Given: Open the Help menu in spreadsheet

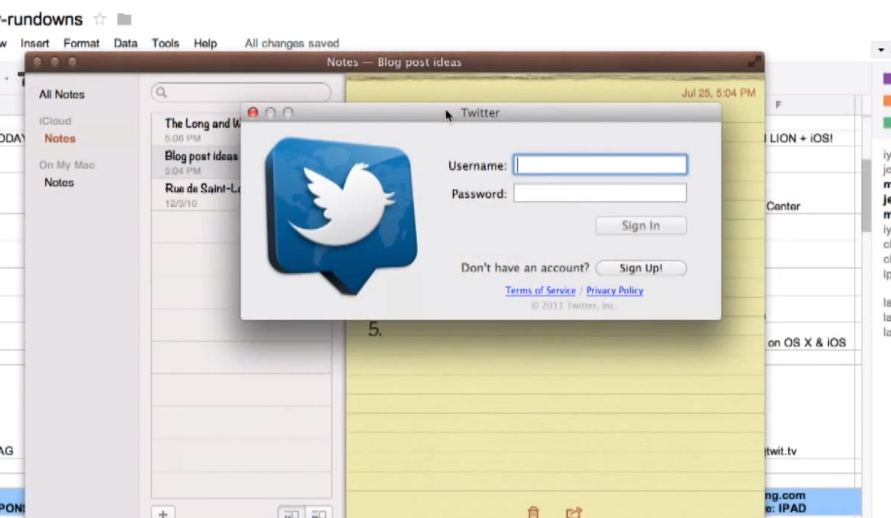Looking at the screenshot, I should tap(205, 43).
